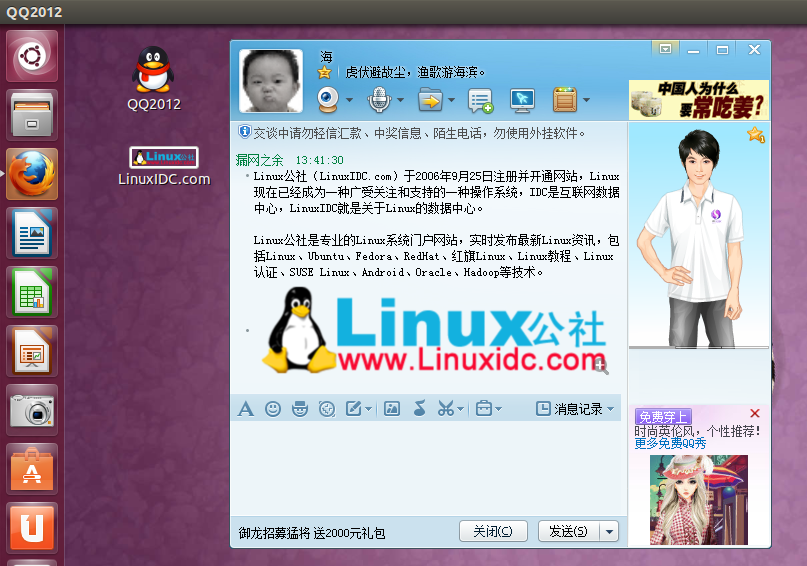Click the contact name 海

pyautogui.click(x=326, y=56)
